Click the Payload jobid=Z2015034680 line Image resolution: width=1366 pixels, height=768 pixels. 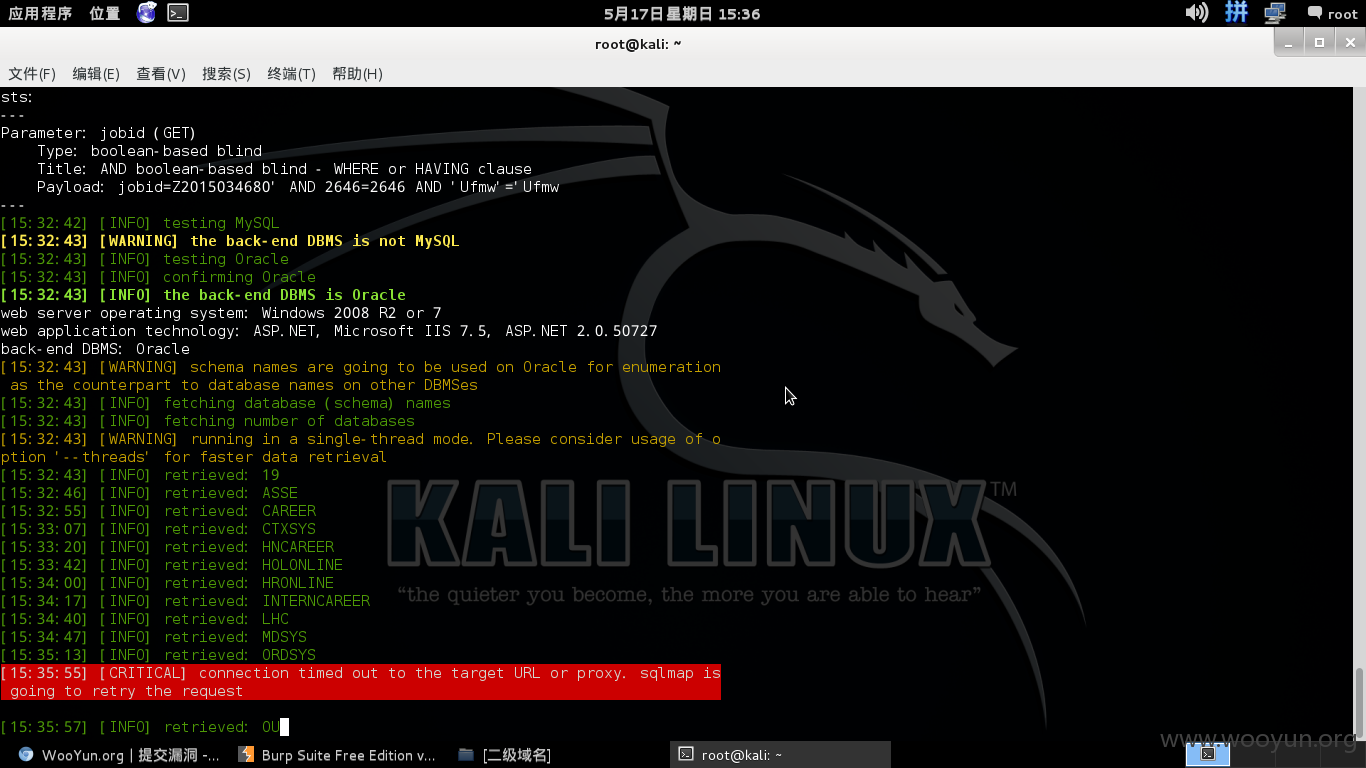tap(298, 187)
